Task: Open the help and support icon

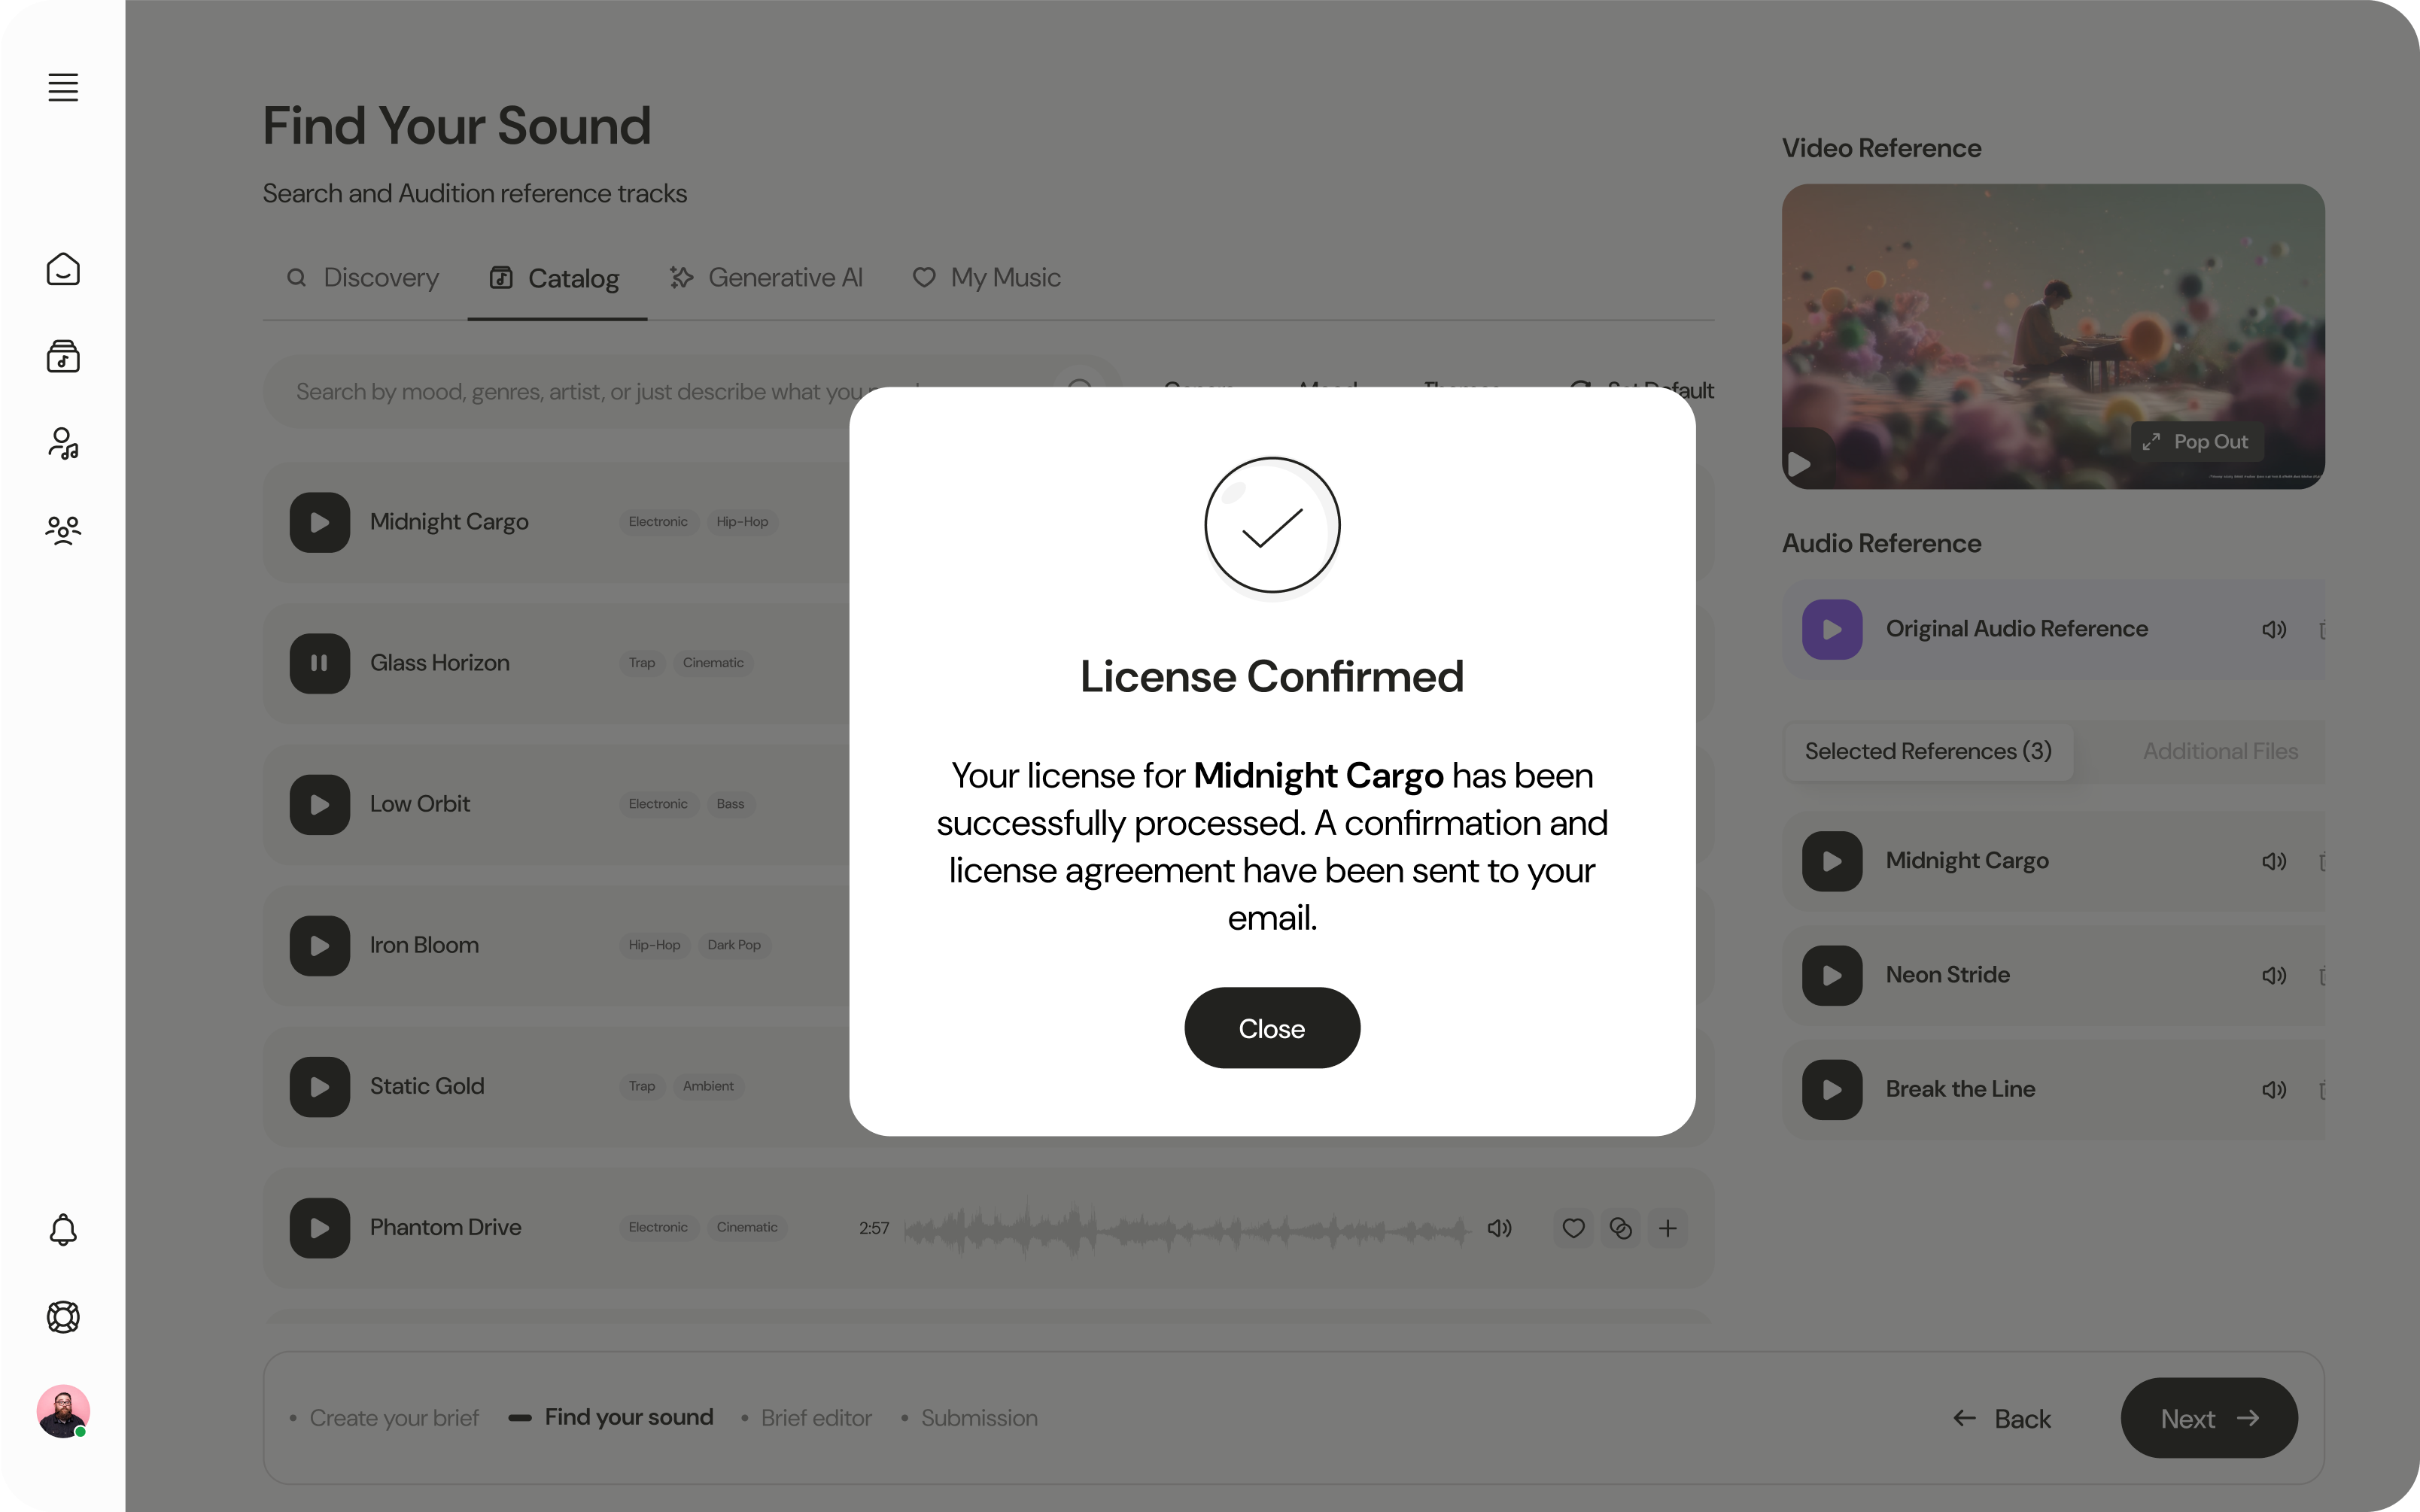Action: (x=63, y=1317)
